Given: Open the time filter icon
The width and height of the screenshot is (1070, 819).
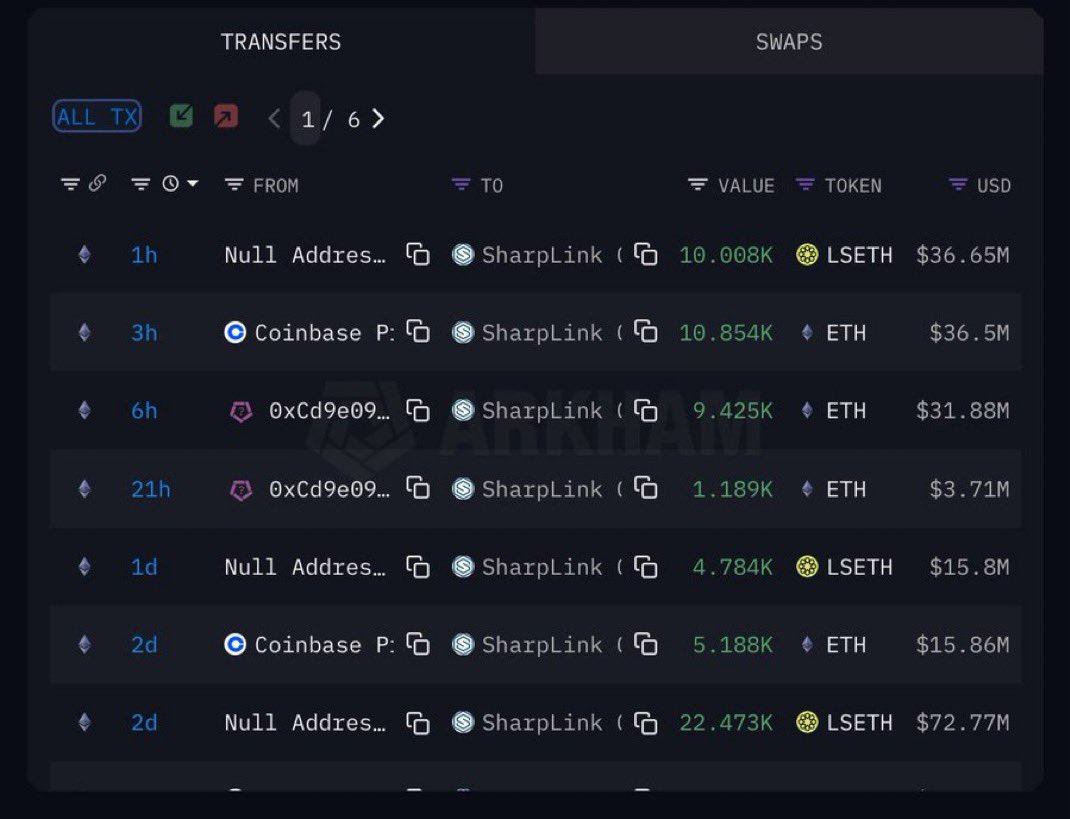Looking at the screenshot, I should [x=141, y=184].
